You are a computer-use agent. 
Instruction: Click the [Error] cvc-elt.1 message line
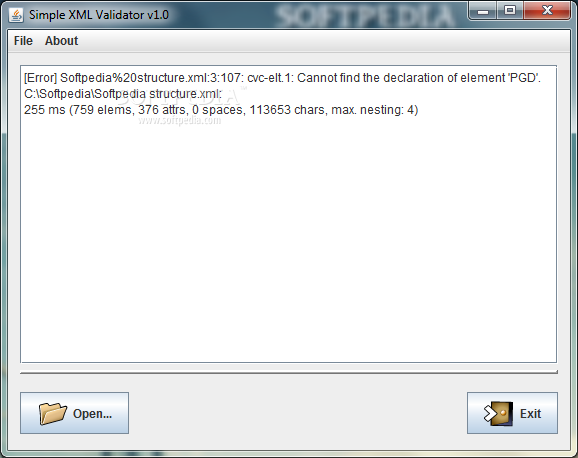point(282,78)
